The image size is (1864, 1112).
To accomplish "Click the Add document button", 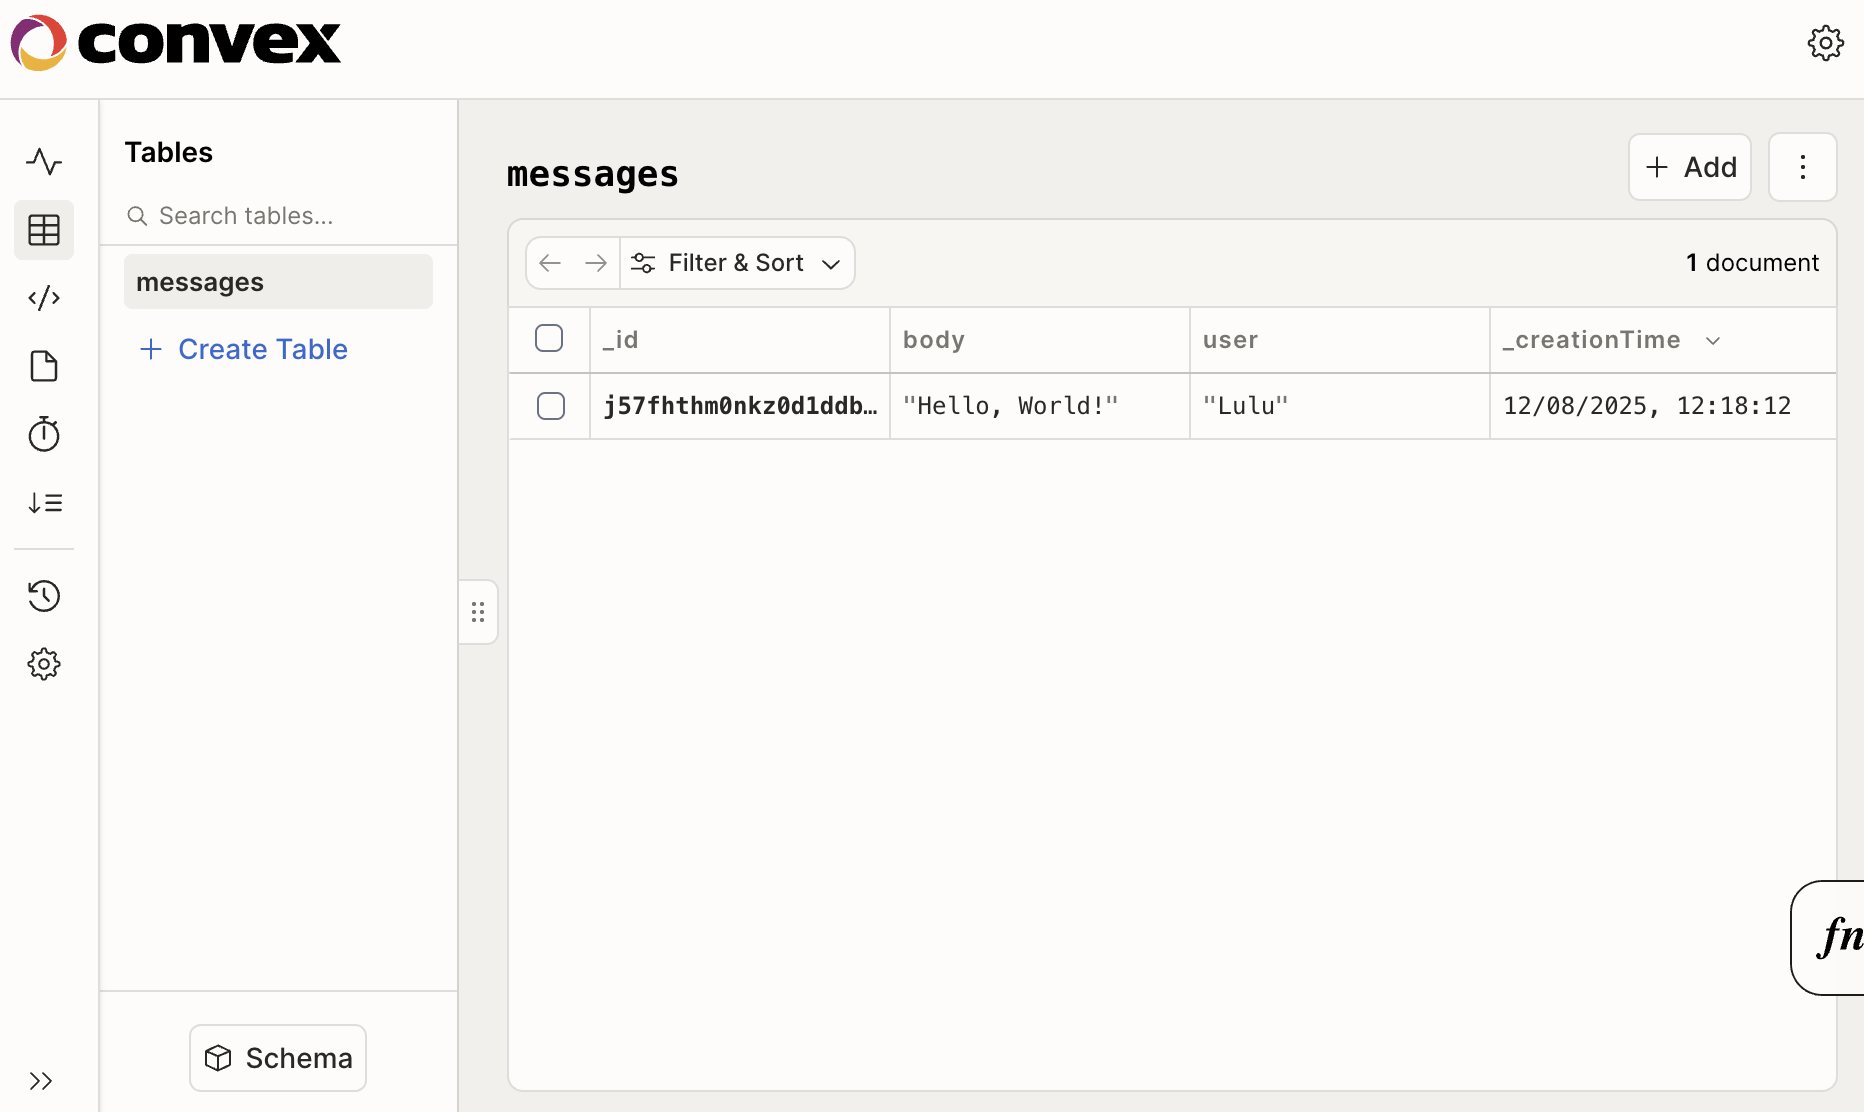I will click(1690, 167).
